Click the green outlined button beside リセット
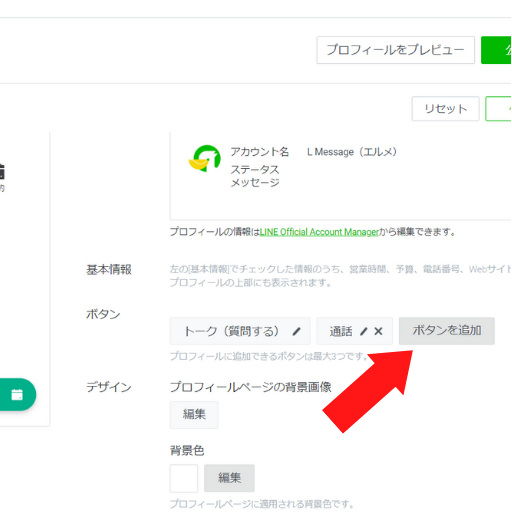The image size is (512, 512). [x=498, y=109]
